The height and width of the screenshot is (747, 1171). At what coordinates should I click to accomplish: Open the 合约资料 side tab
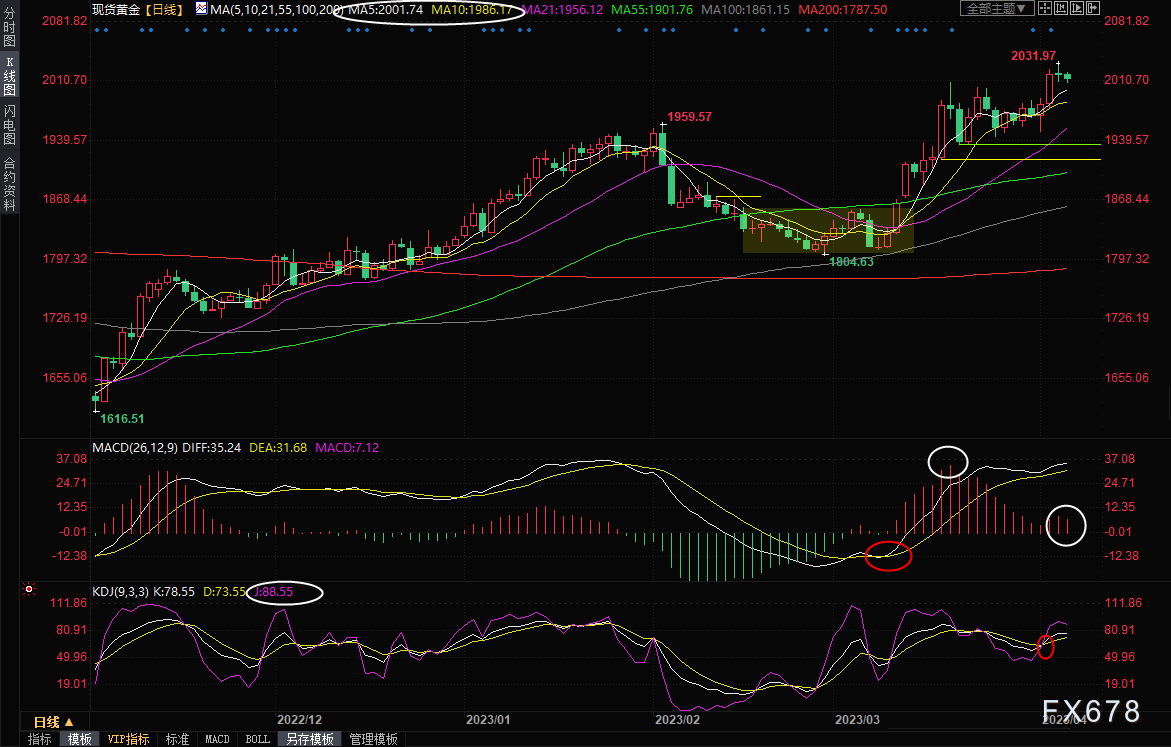tap(9, 183)
